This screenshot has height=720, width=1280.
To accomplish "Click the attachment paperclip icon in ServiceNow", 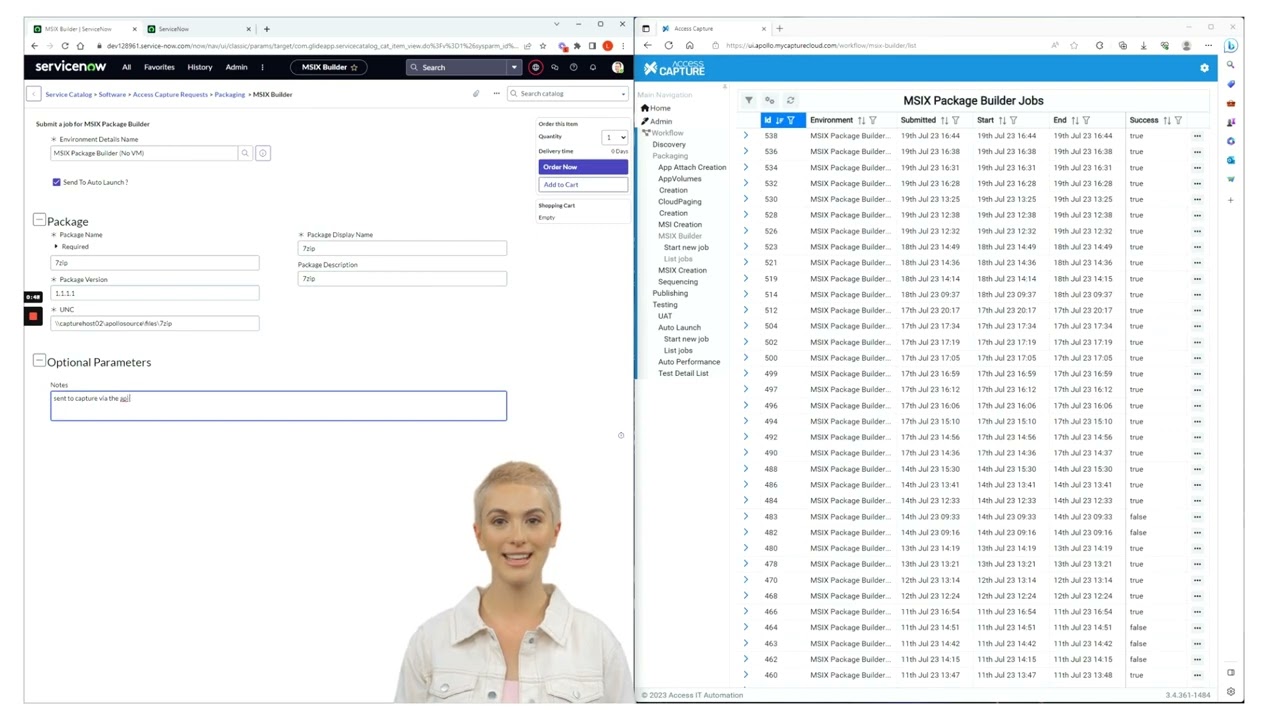I will [476, 94].
